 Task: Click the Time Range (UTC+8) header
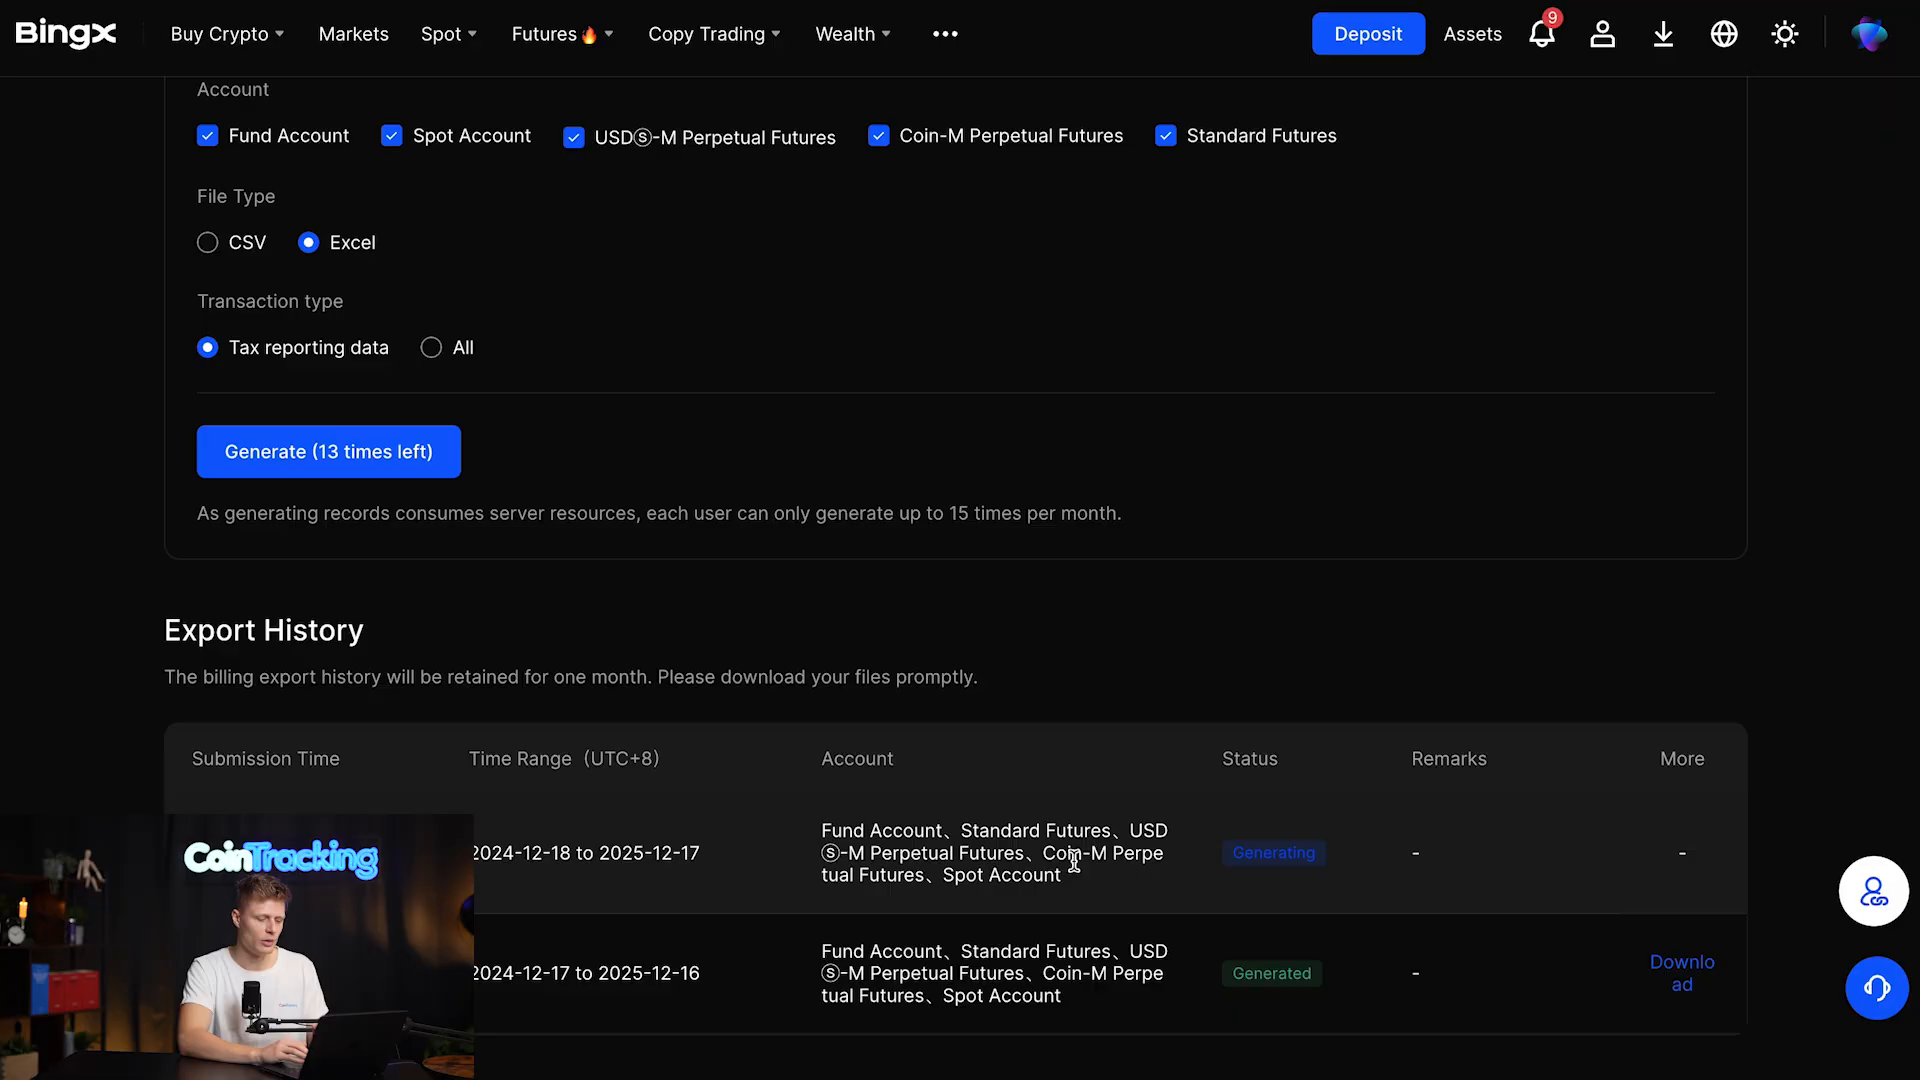point(564,759)
